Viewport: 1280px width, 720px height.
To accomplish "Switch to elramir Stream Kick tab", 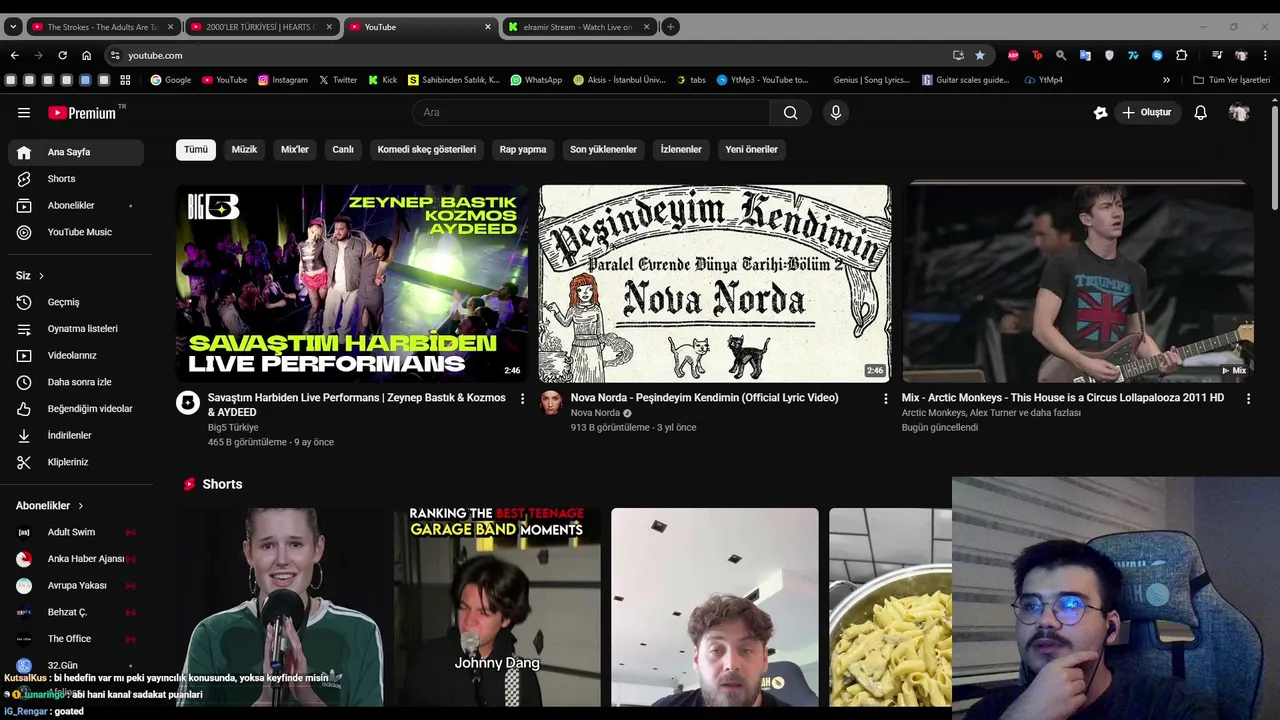I will click(579, 27).
